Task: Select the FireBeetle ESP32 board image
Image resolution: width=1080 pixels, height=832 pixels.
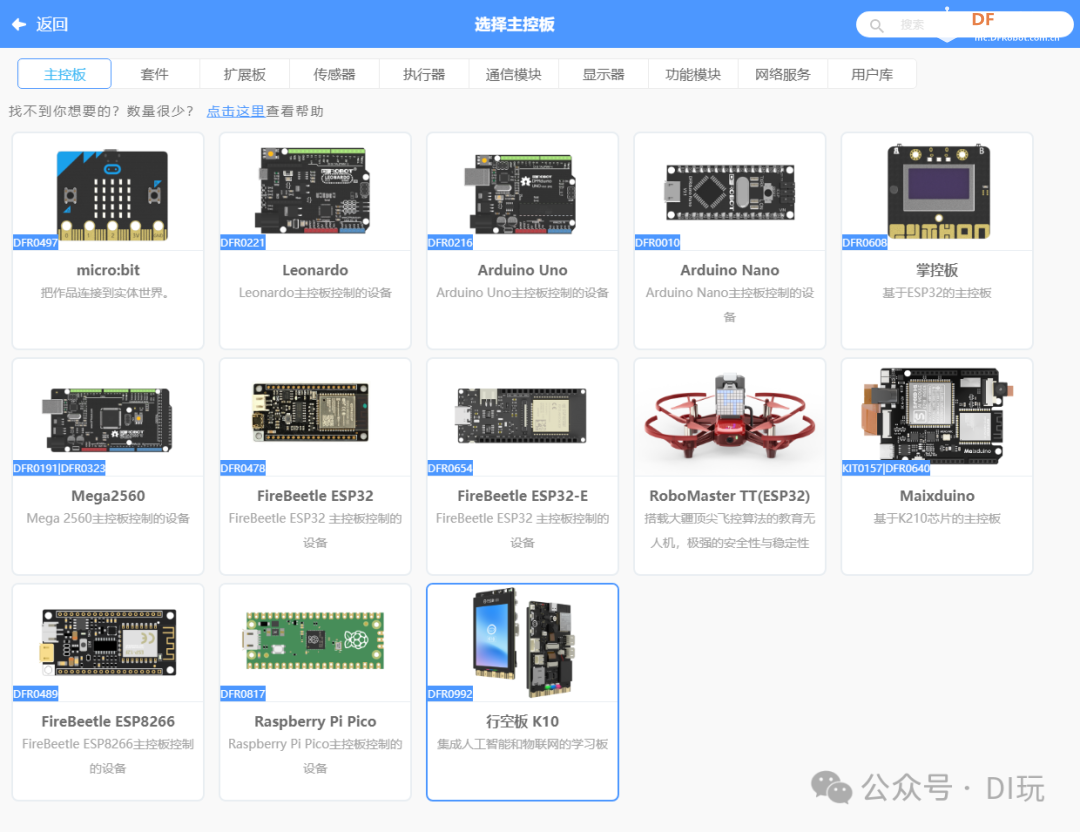Action: pos(311,413)
